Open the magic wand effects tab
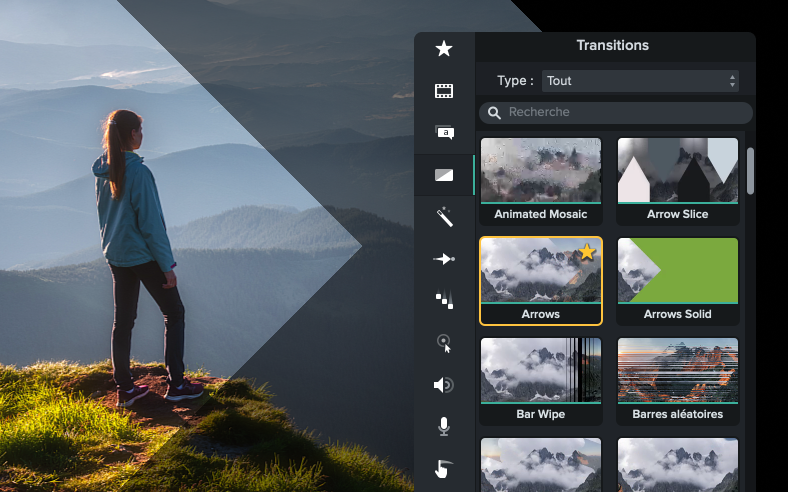Image resolution: width=788 pixels, height=492 pixels. coord(444,216)
